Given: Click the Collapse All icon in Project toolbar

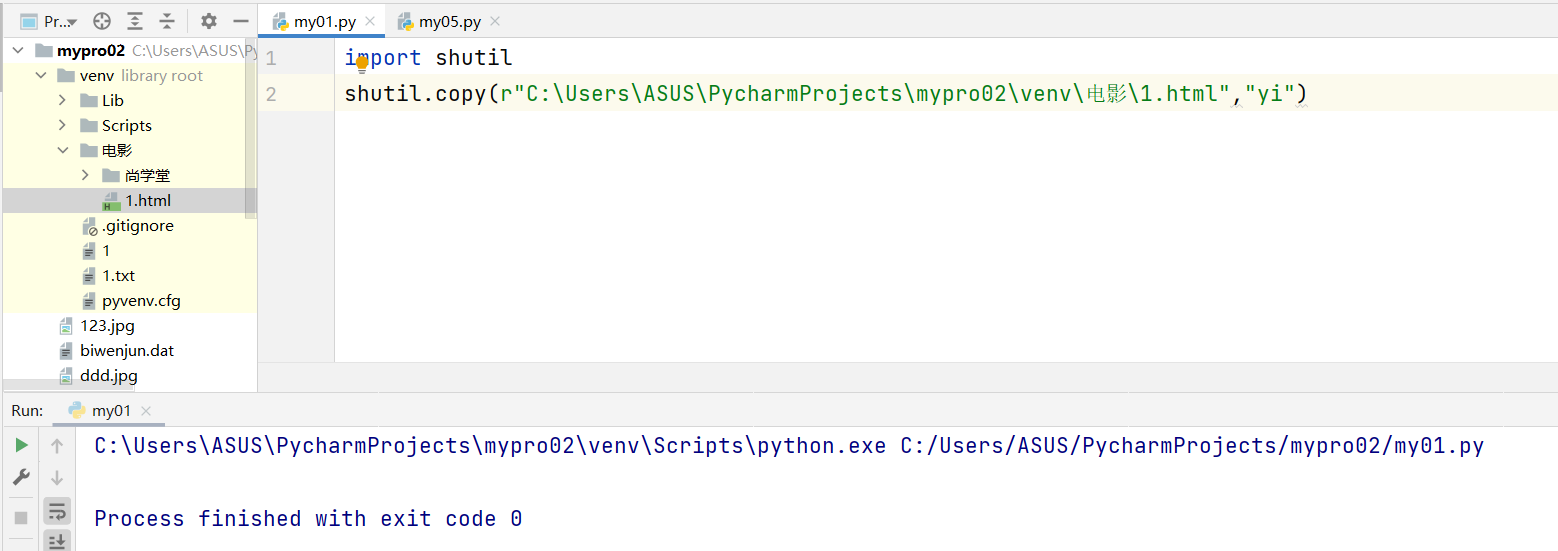Looking at the screenshot, I should [167, 21].
